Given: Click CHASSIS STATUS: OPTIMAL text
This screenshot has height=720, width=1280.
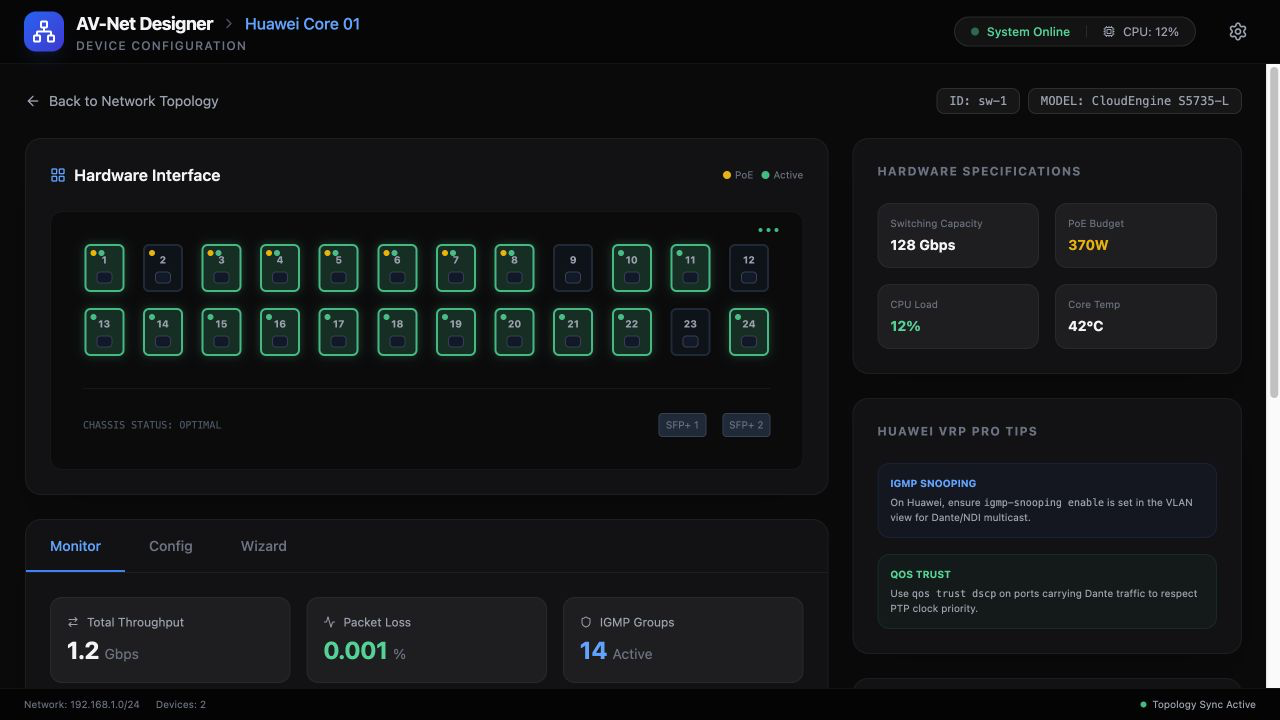Looking at the screenshot, I should (152, 425).
